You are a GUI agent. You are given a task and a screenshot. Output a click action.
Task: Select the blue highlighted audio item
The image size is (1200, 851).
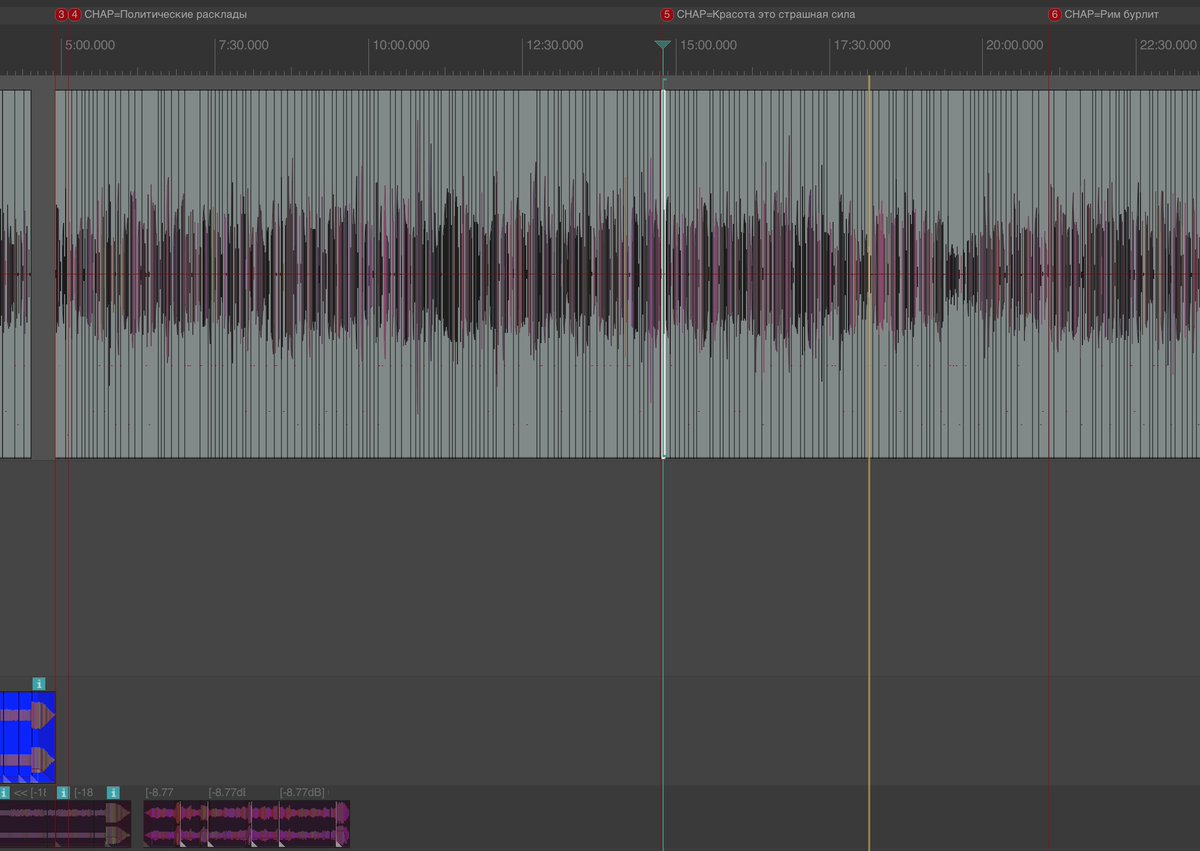(x=27, y=737)
